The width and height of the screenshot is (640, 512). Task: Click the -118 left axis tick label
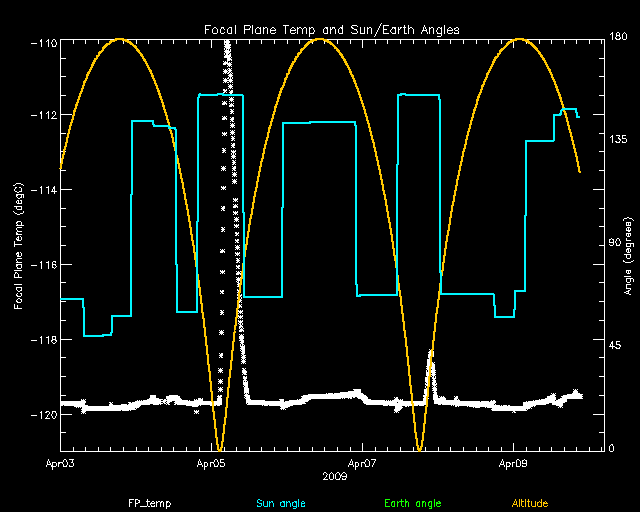click(x=44, y=340)
